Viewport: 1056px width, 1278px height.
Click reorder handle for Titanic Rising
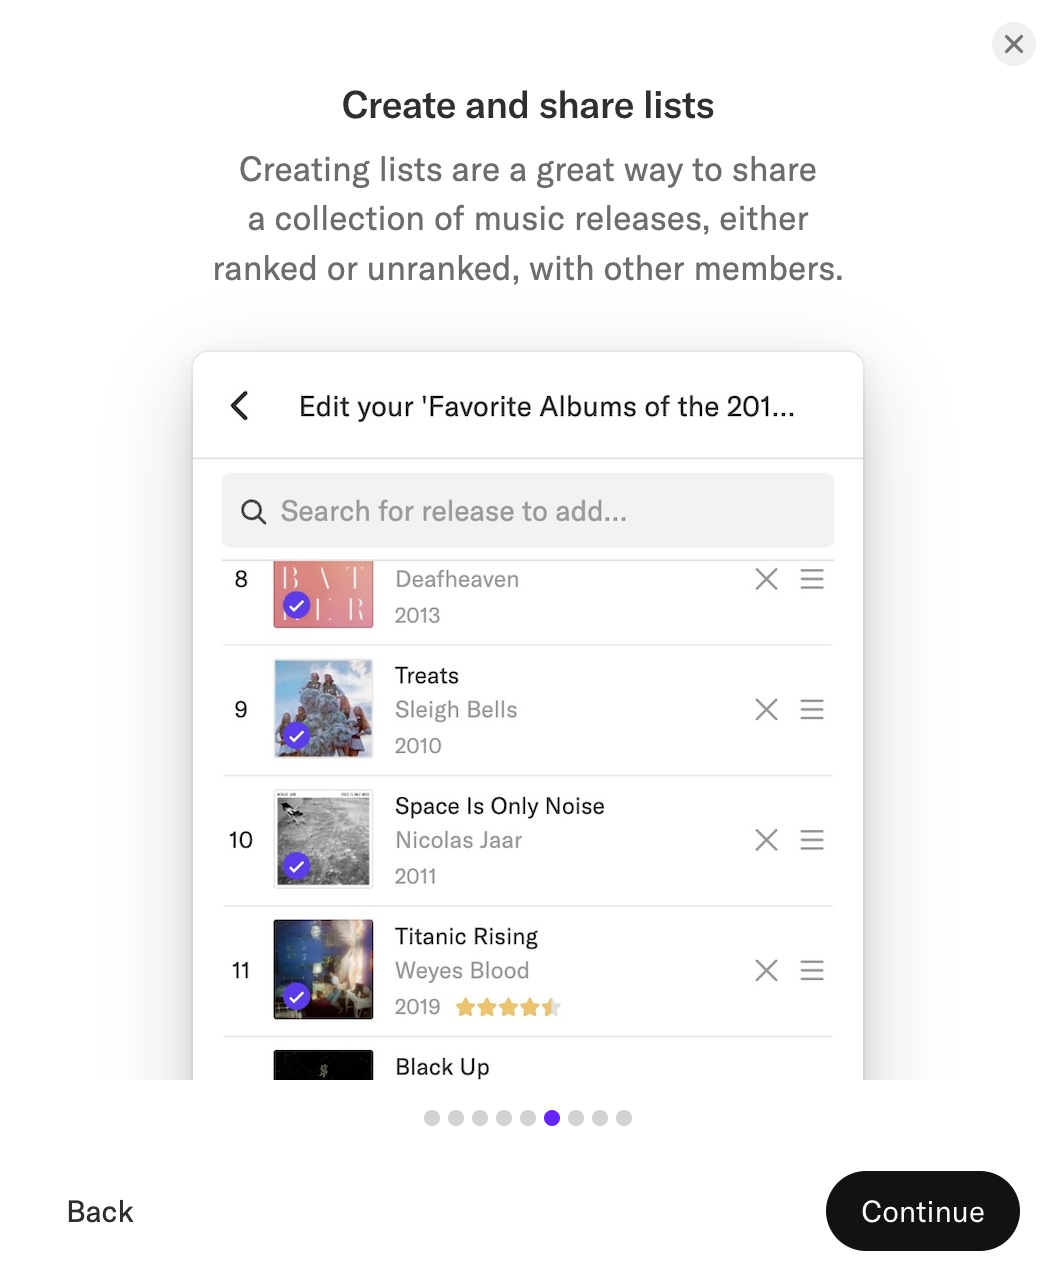tap(812, 970)
